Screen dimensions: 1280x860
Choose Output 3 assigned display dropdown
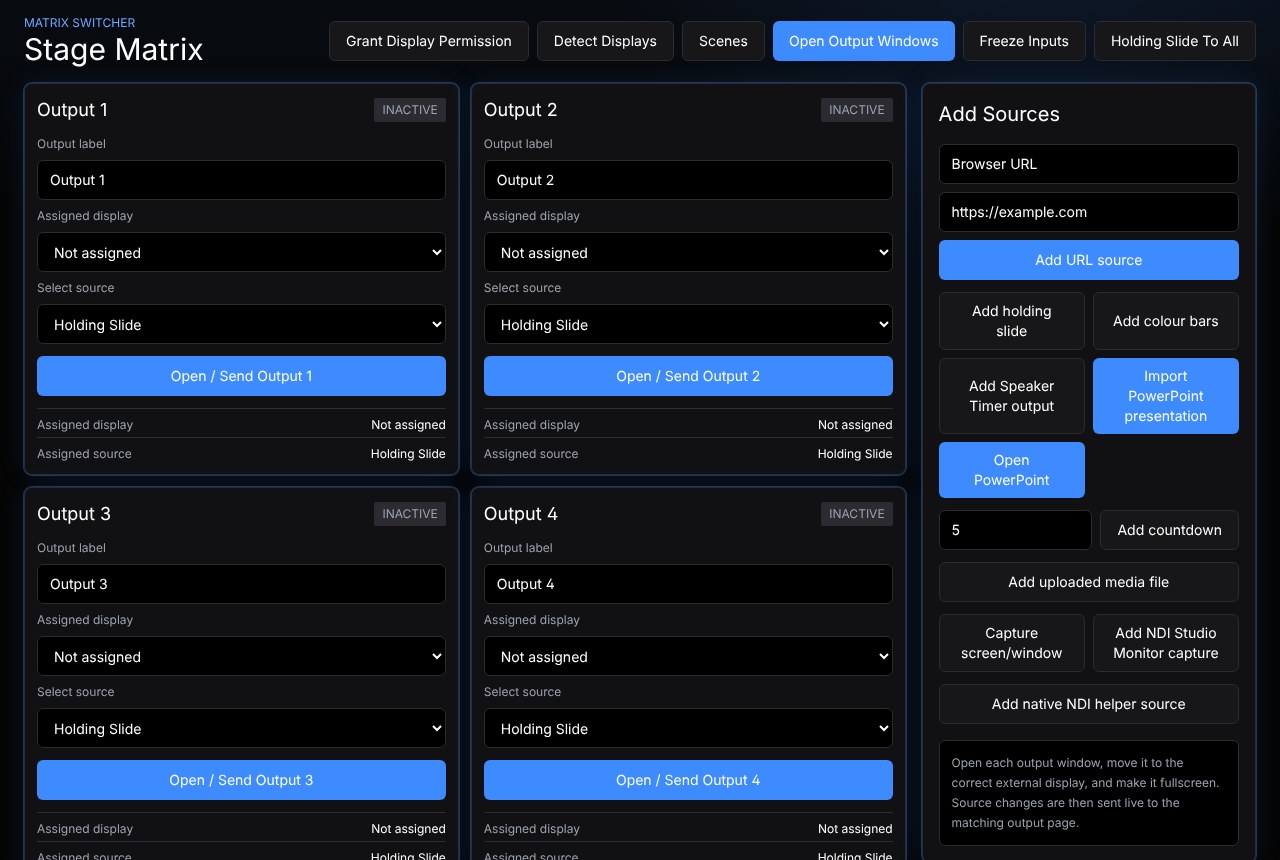[x=241, y=657]
